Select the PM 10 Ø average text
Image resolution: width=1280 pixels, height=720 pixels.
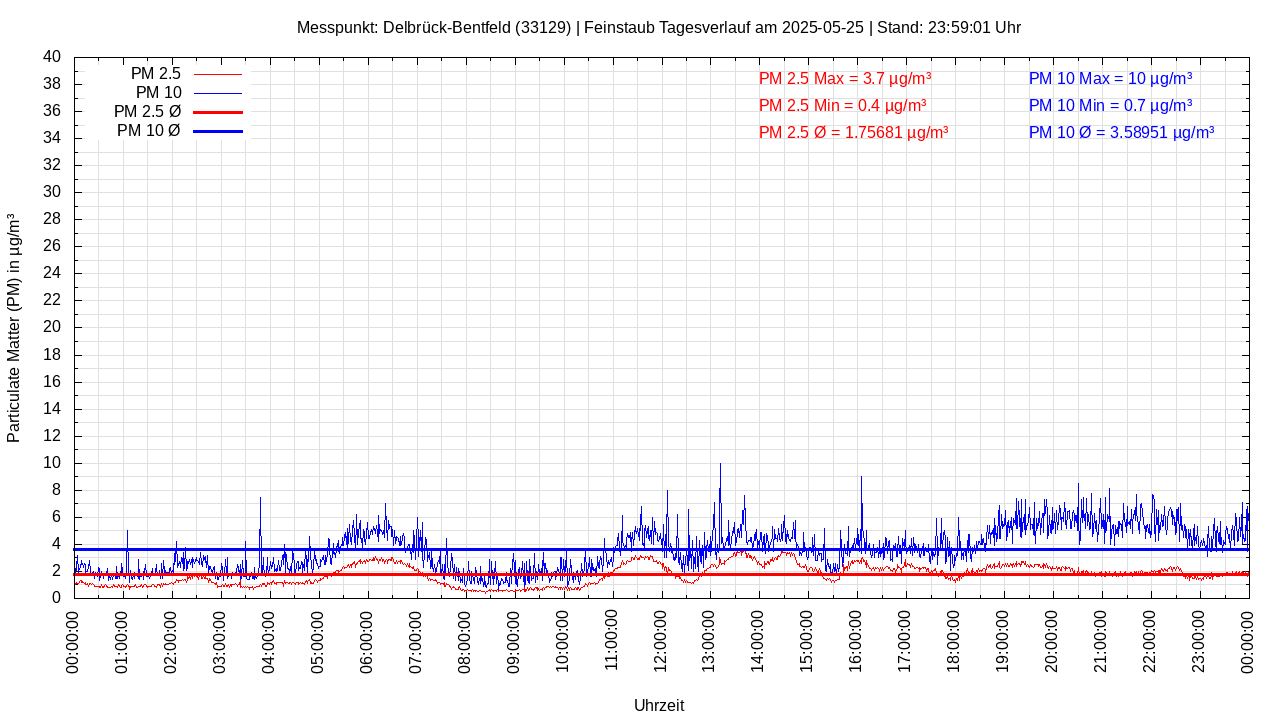click(1121, 132)
